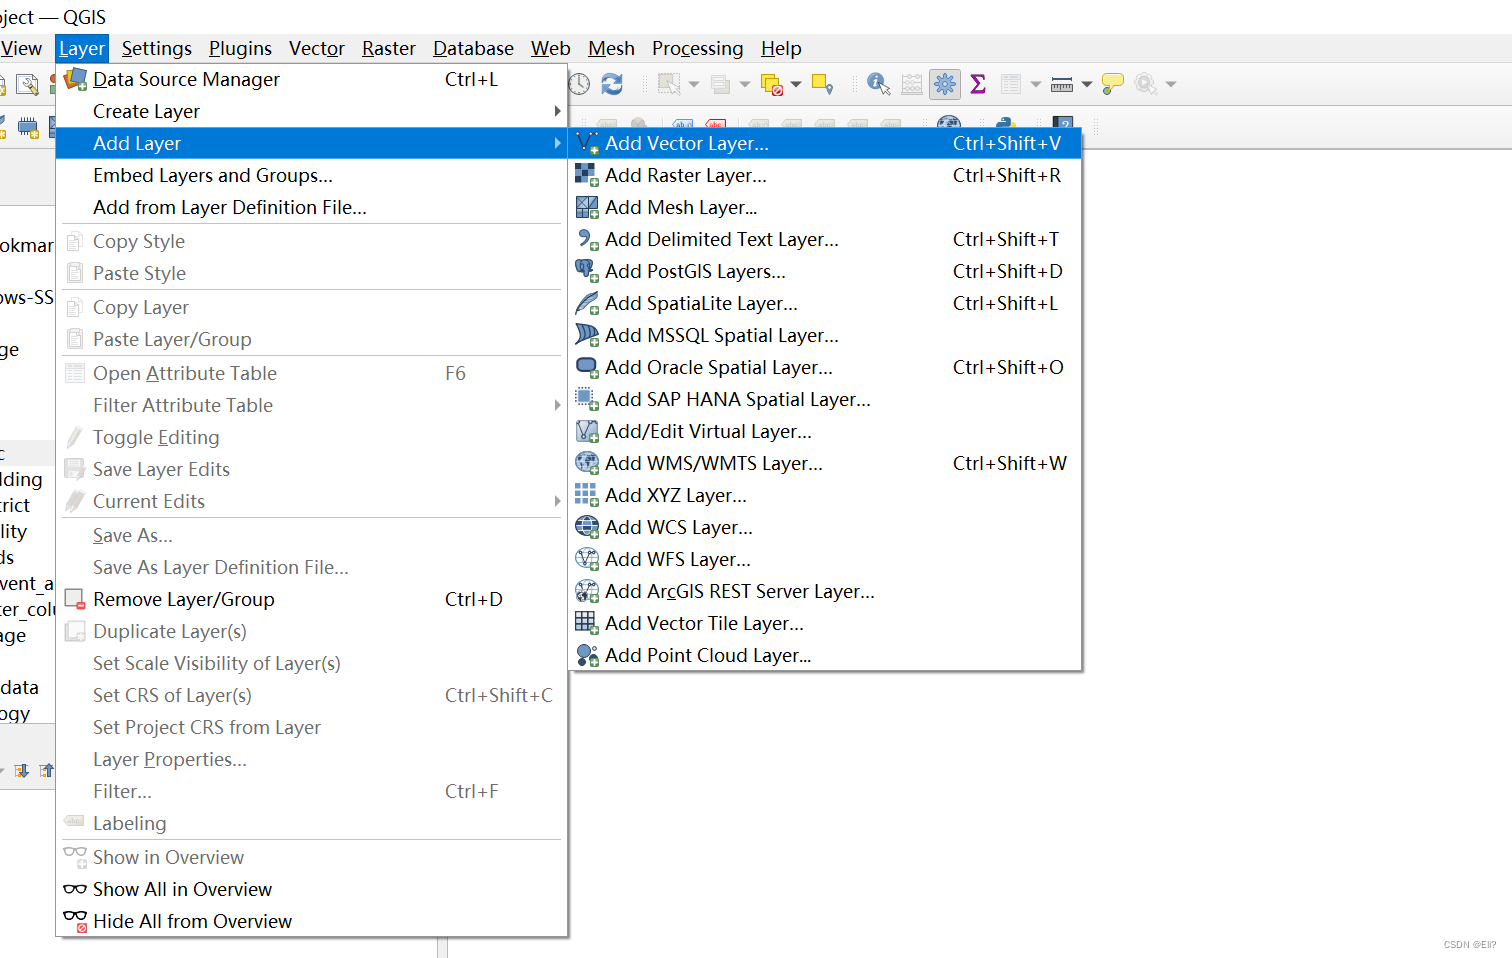
Task: Toggle Show Map Tips icon
Action: (x=1112, y=84)
